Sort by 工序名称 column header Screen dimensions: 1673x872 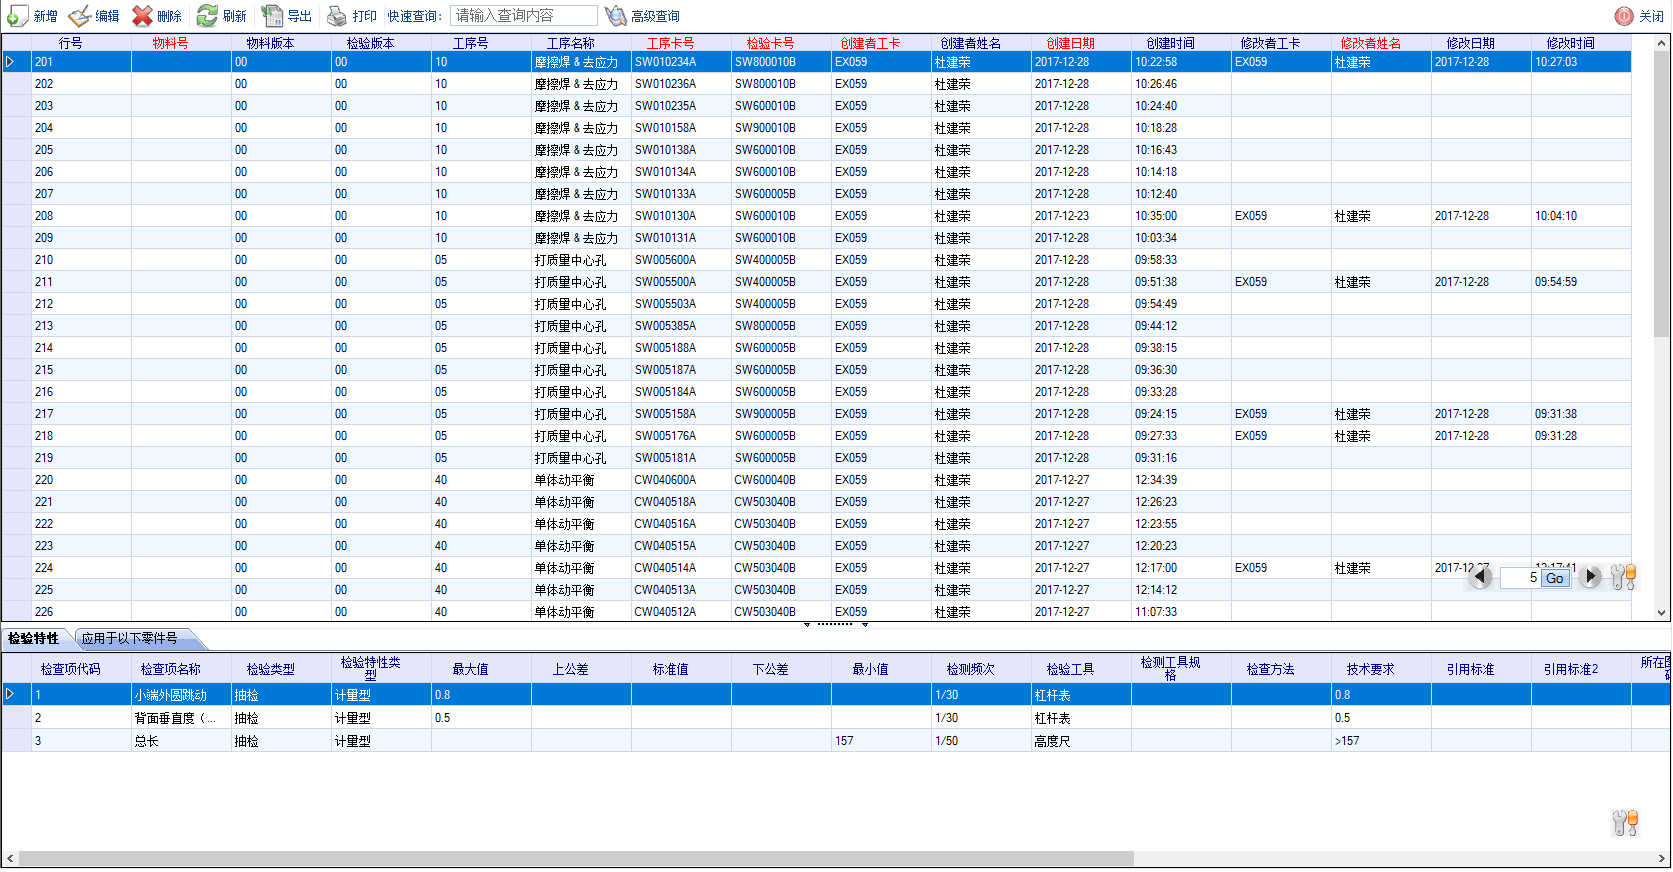(x=570, y=43)
